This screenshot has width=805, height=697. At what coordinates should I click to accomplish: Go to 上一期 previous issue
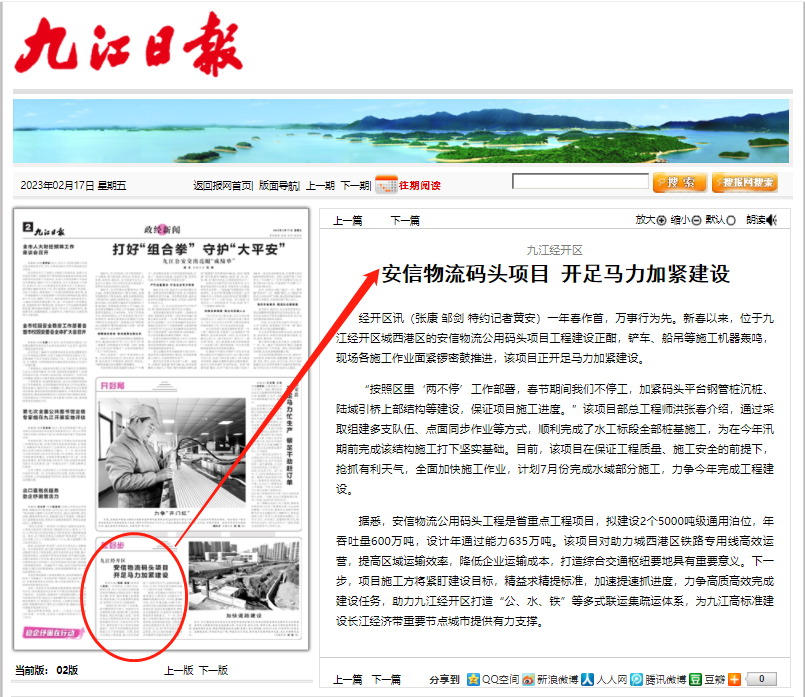pos(320,185)
